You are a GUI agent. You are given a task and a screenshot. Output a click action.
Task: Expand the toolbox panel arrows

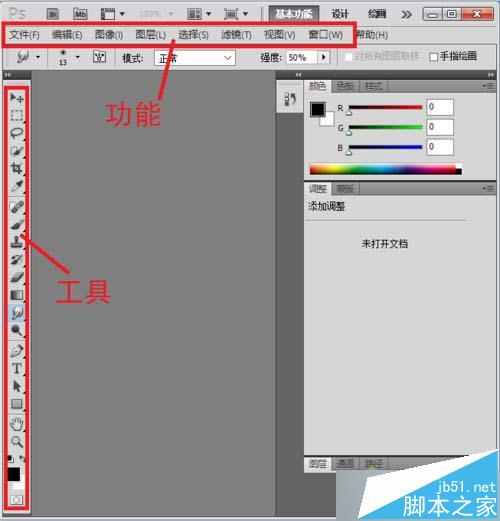(x=8, y=75)
